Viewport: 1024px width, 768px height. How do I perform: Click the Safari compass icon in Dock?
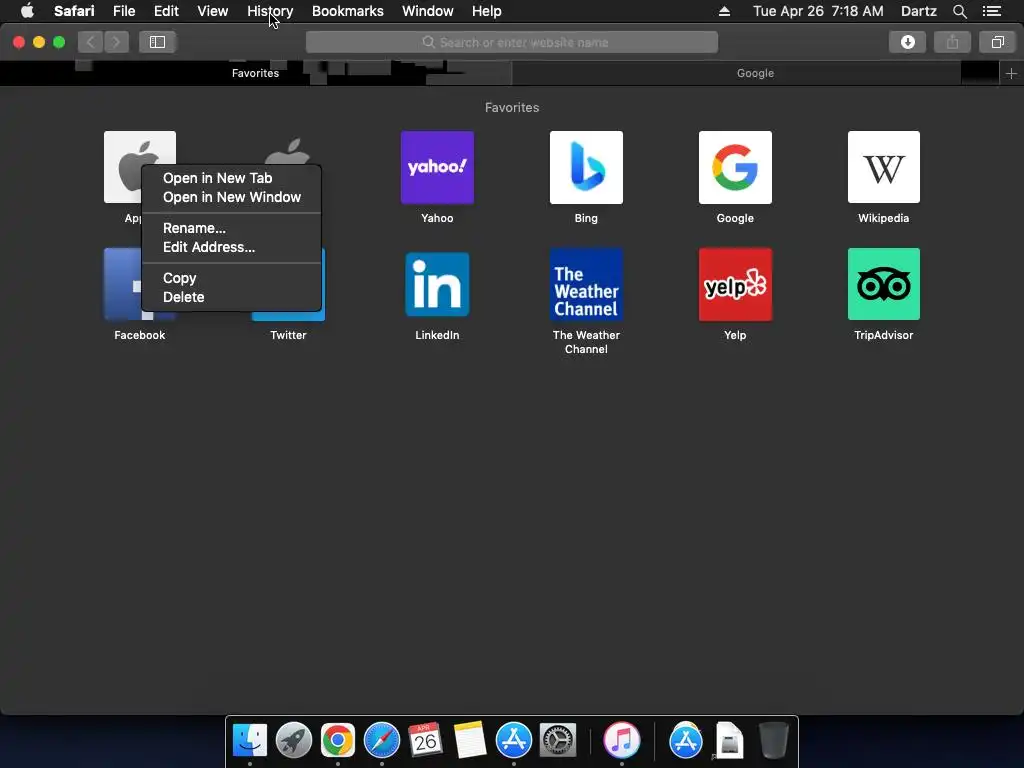382,741
